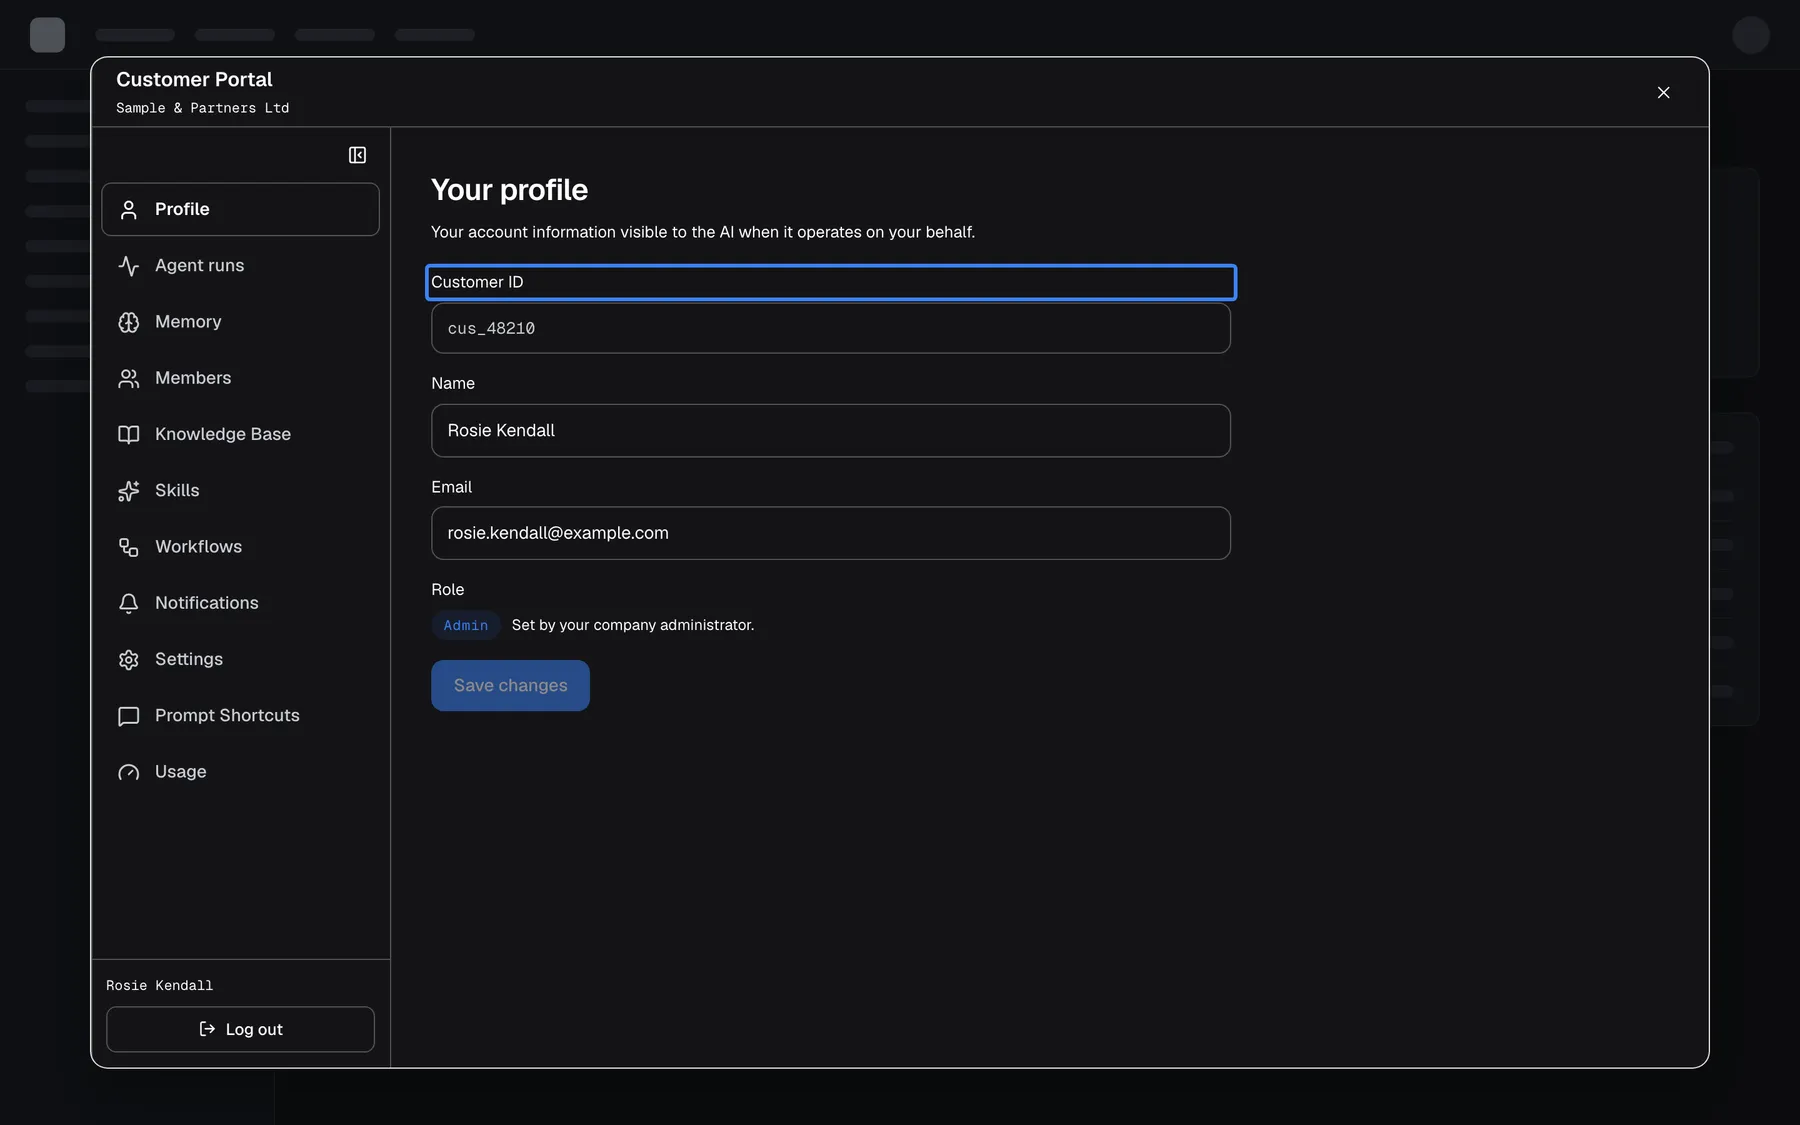Click the Memory brain icon
Viewport: 1800px width, 1125px height.
click(129, 322)
